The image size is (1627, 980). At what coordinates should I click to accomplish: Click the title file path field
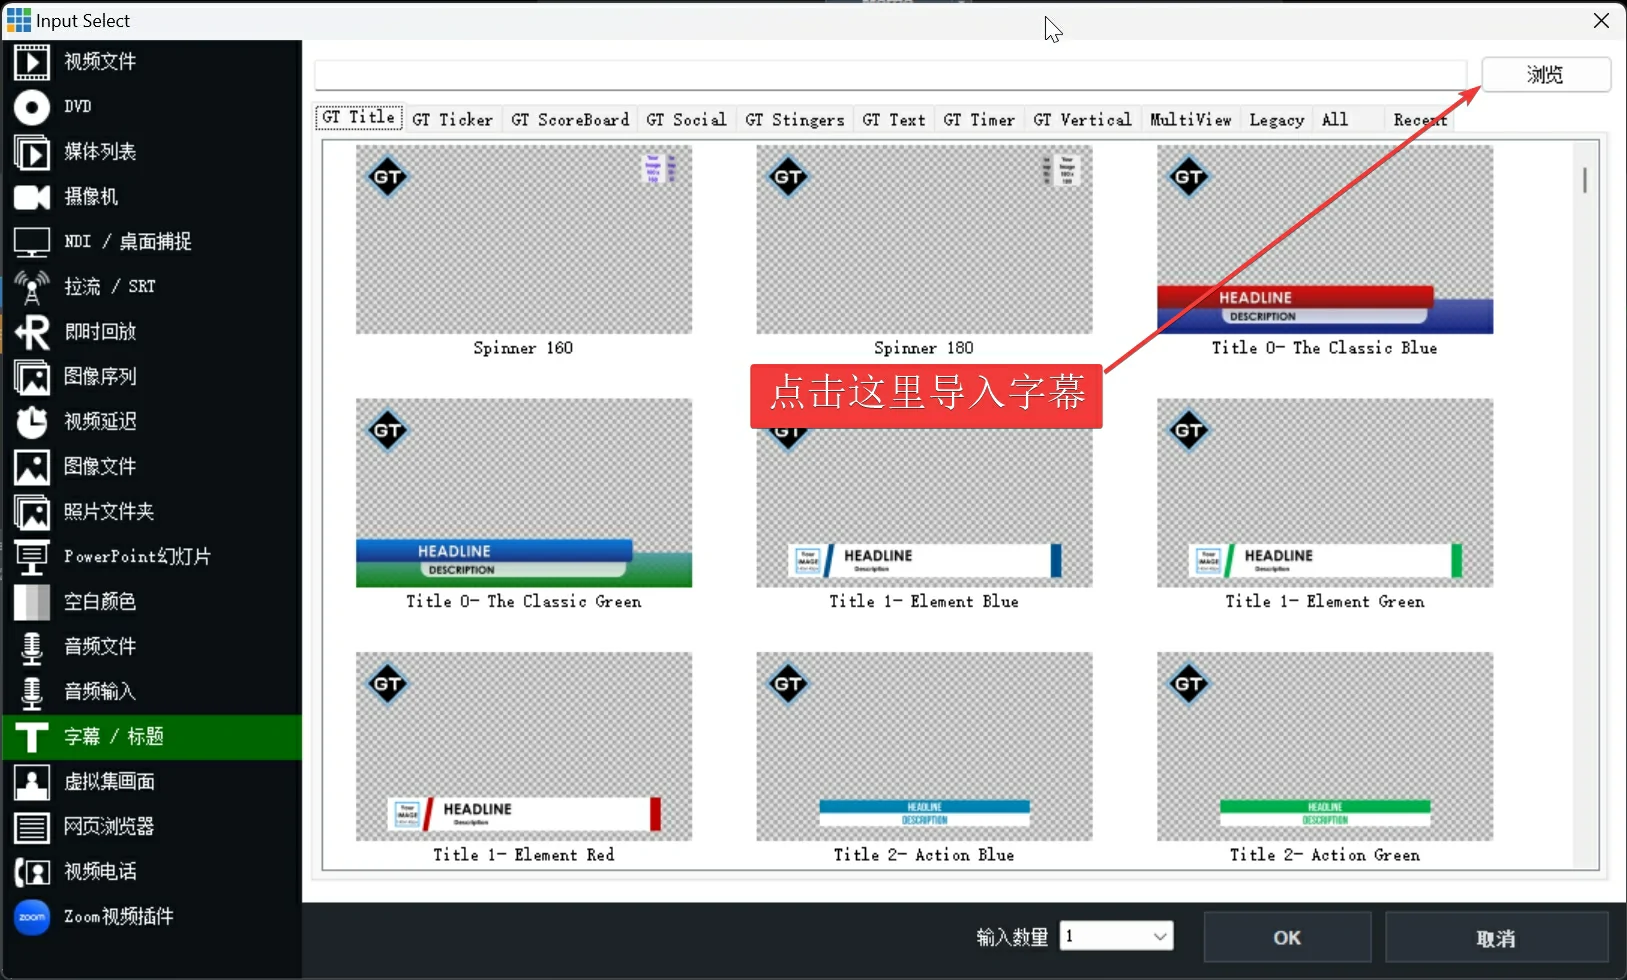pos(890,75)
